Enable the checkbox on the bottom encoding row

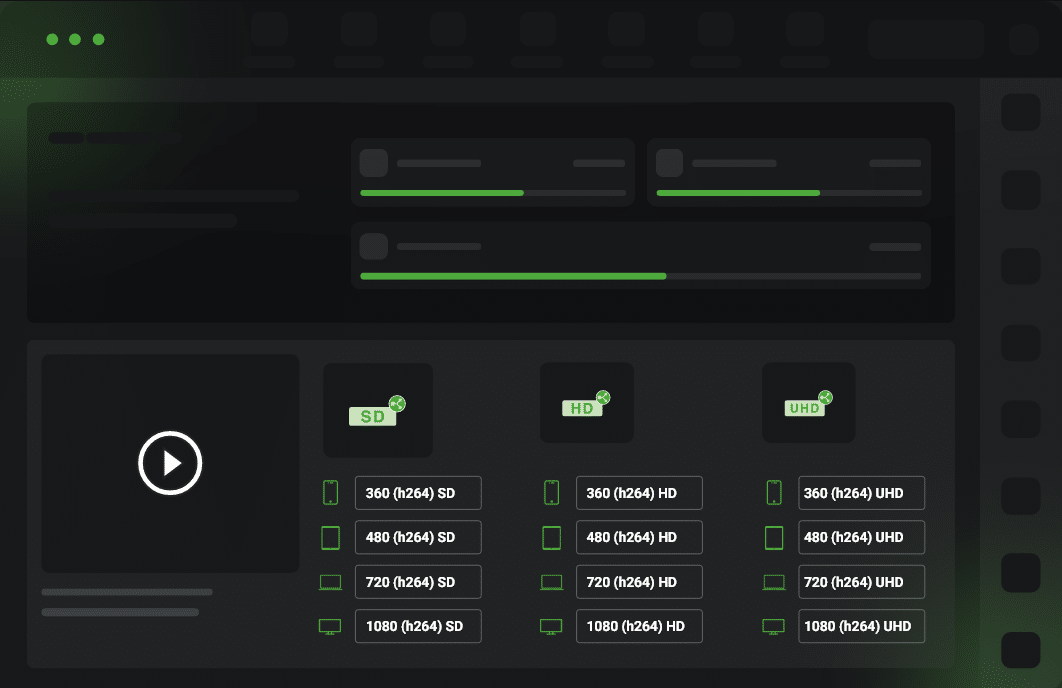point(373,246)
